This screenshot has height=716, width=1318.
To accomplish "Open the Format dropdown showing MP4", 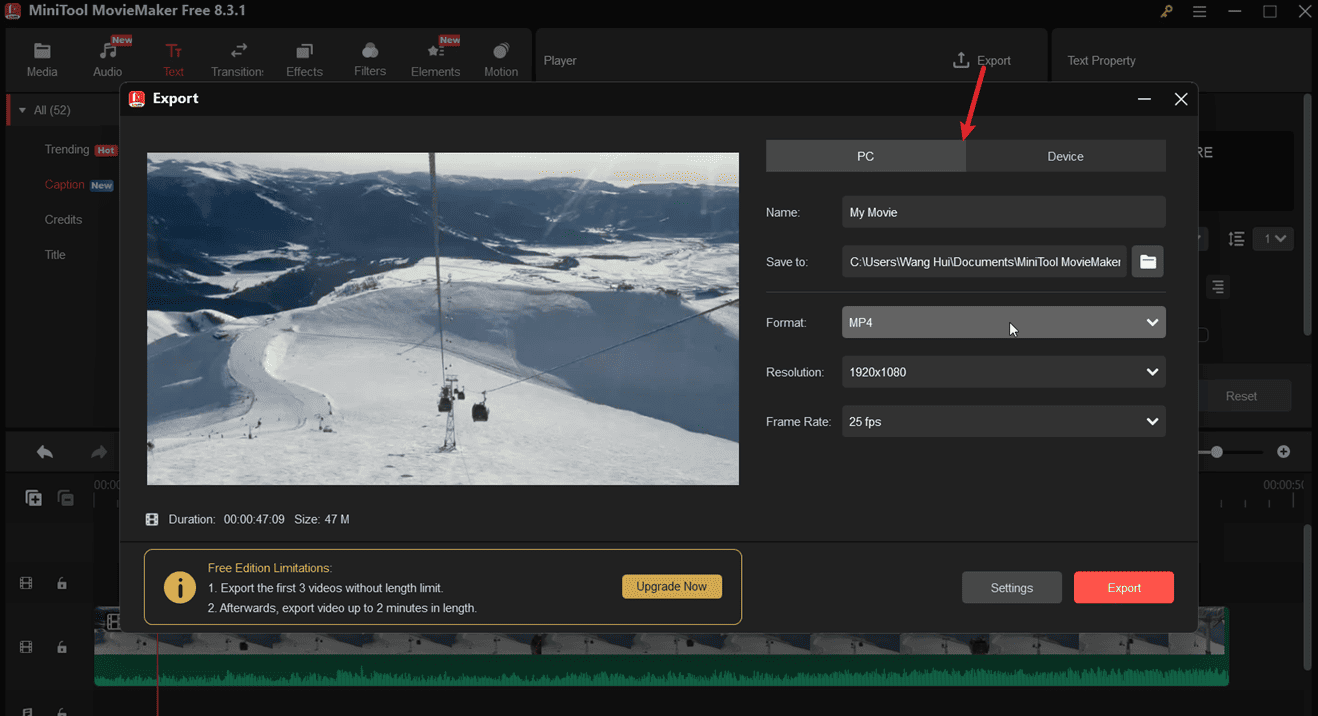I will 1003,322.
